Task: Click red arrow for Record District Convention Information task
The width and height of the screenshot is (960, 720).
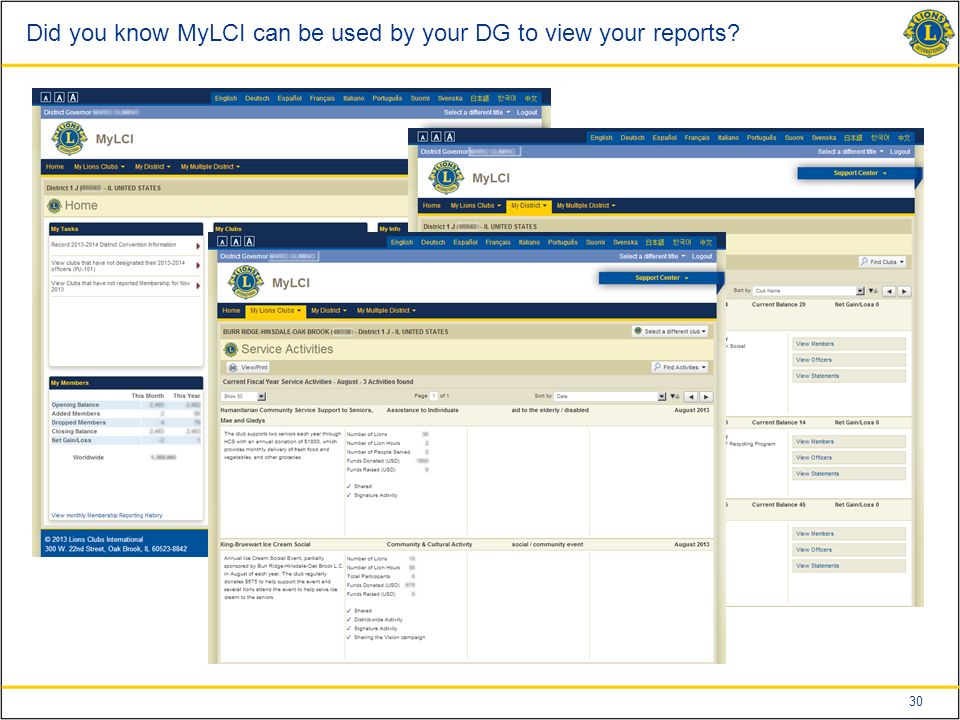Action: point(198,246)
